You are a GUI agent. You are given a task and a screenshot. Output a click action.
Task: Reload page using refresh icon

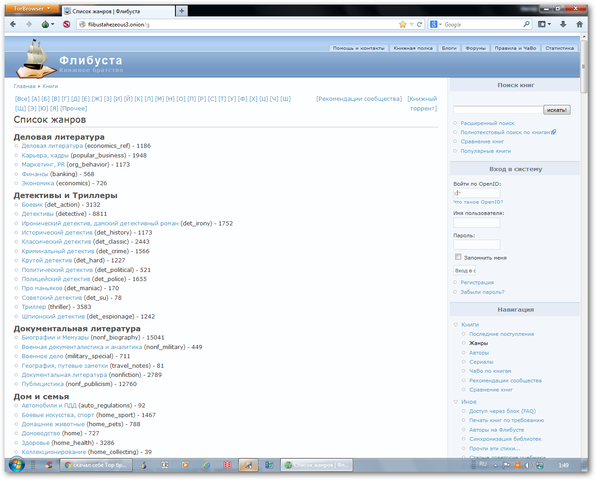pos(419,24)
